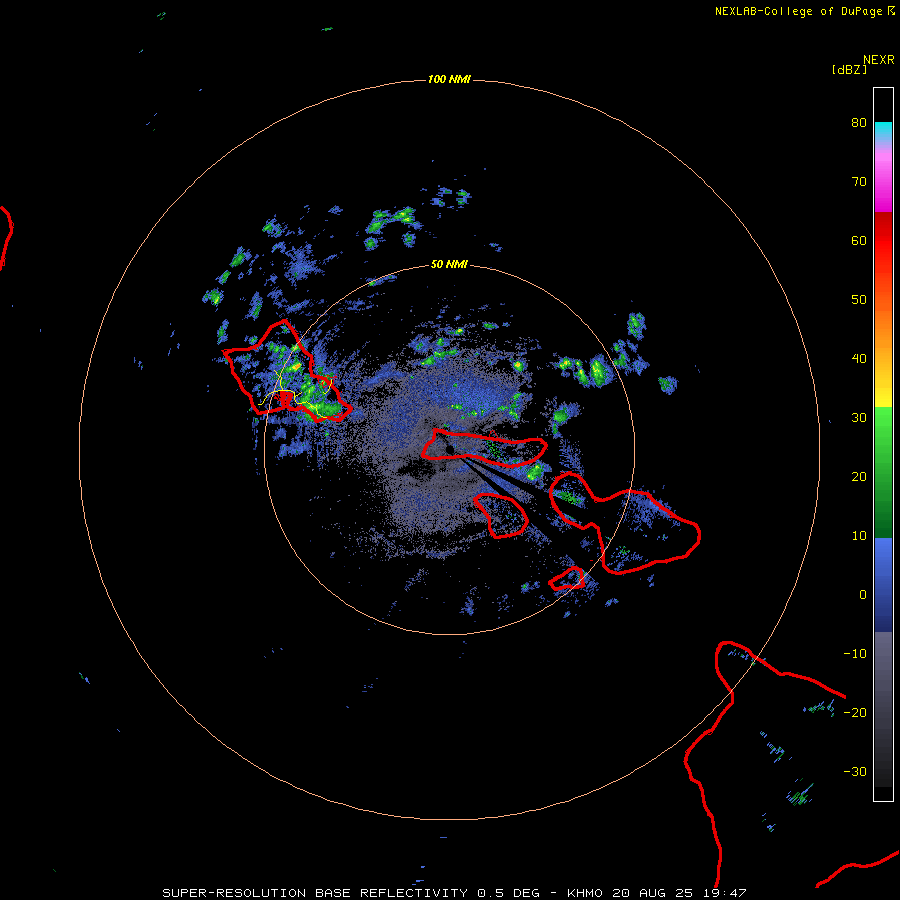Click the 50 value on the dBZ scale
The image size is (900, 900).
(859, 300)
